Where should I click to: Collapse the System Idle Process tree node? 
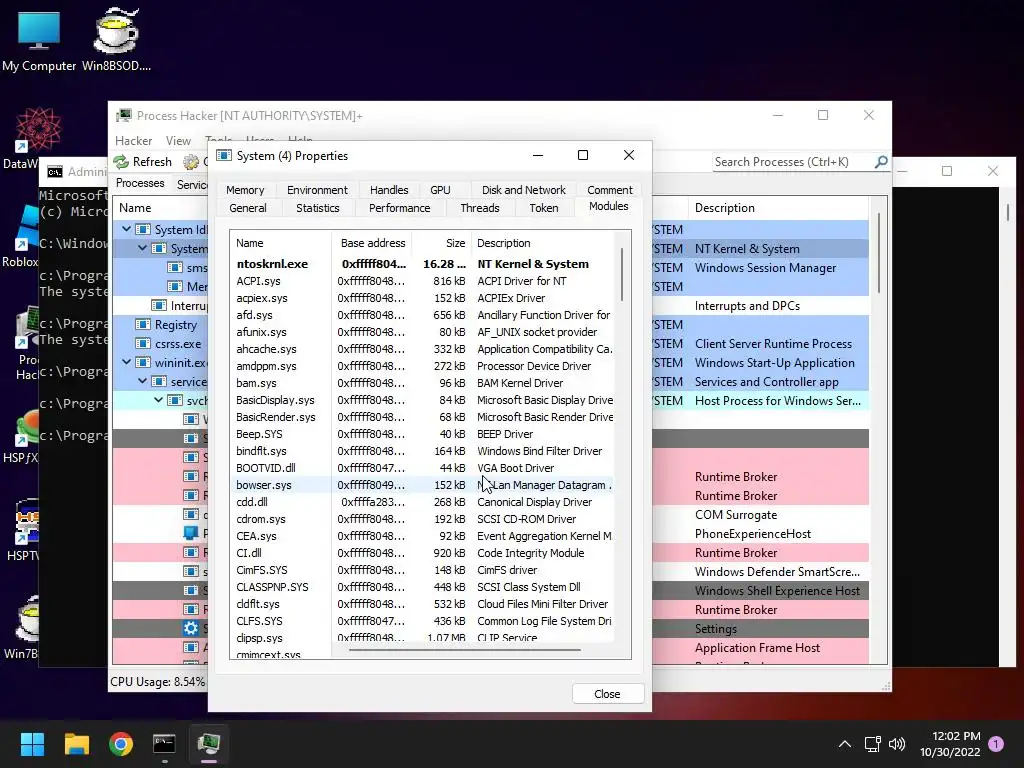pos(127,229)
